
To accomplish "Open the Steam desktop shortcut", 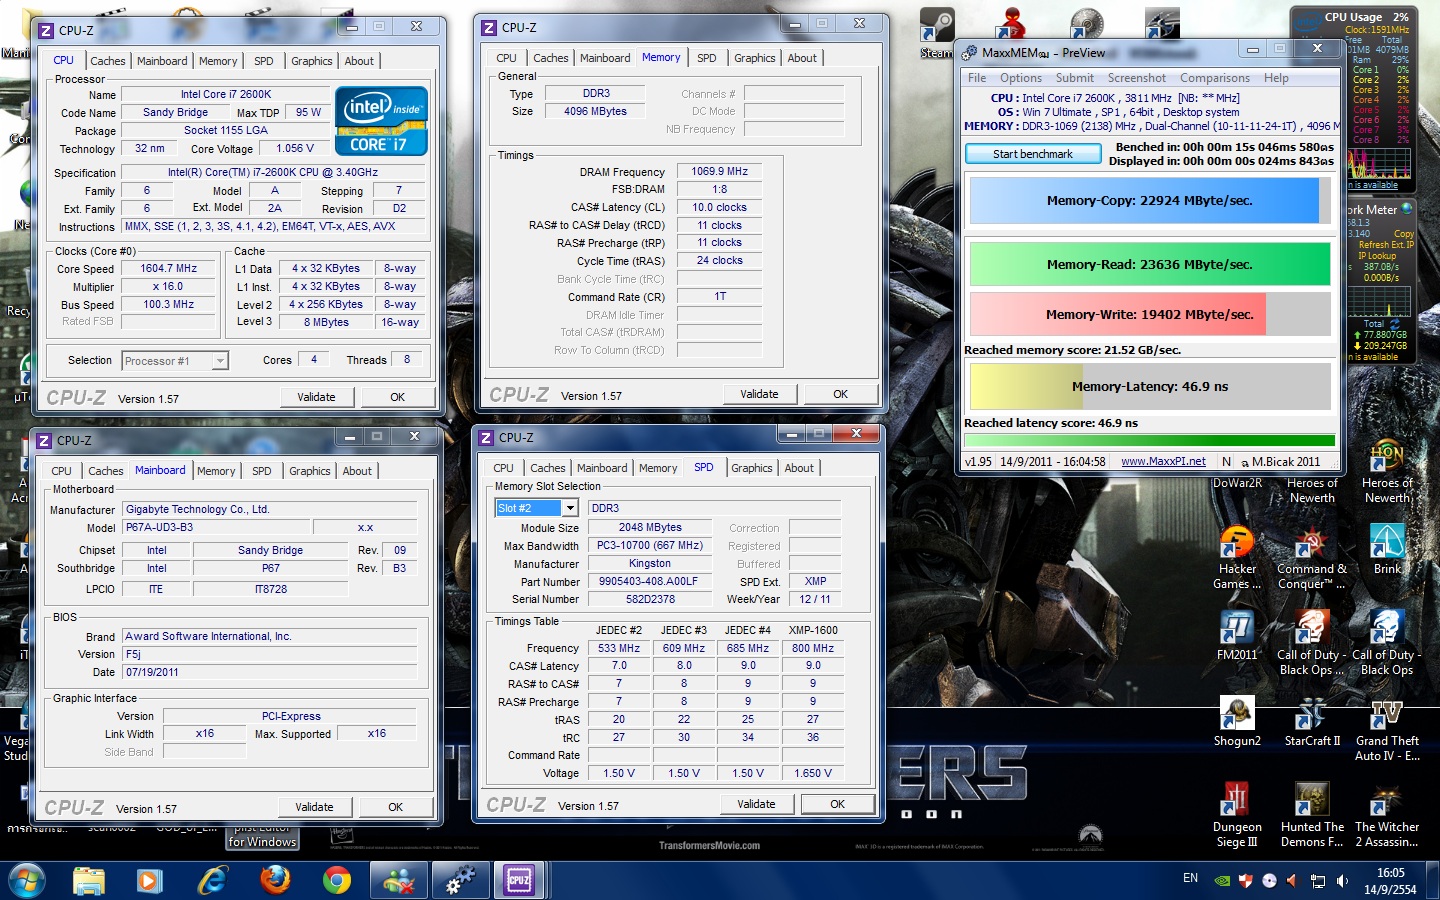I will (x=937, y=32).
